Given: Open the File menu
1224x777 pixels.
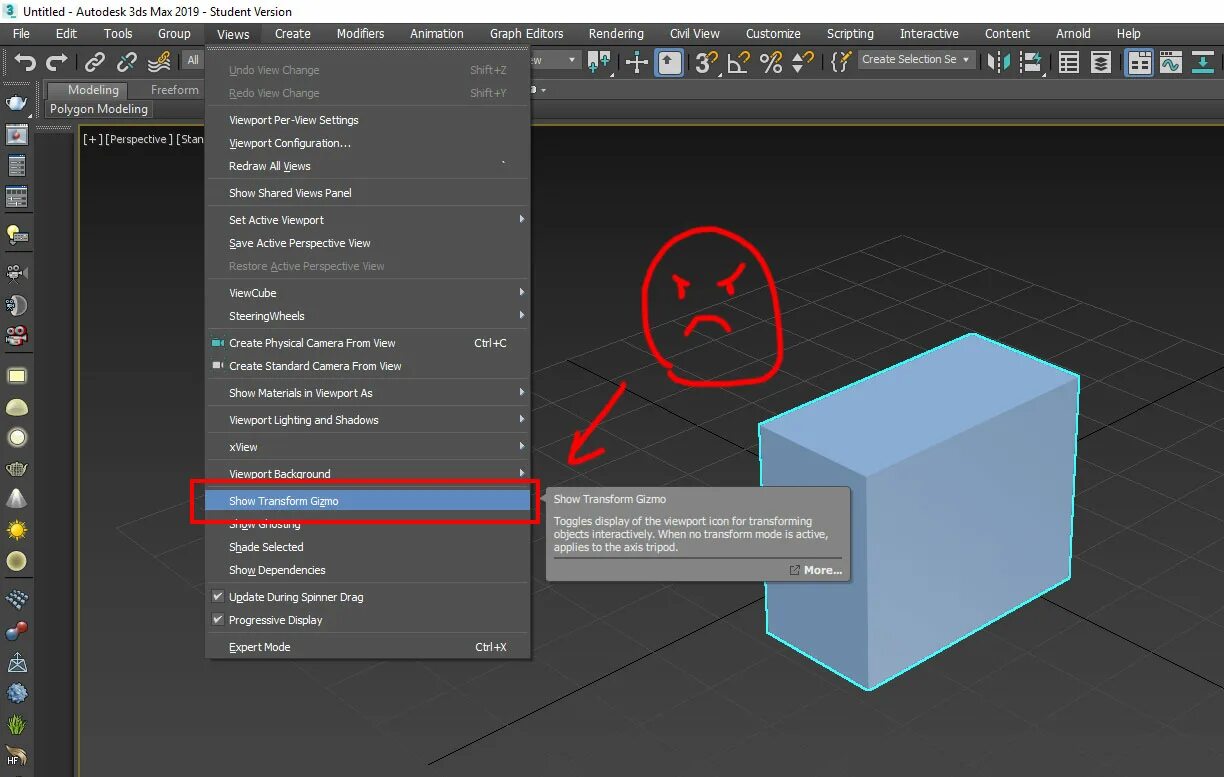Looking at the screenshot, I should [x=21, y=33].
